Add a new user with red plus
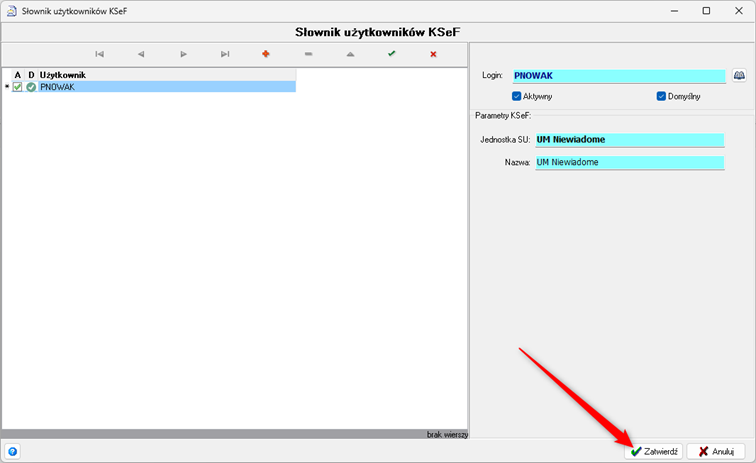 click(266, 54)
